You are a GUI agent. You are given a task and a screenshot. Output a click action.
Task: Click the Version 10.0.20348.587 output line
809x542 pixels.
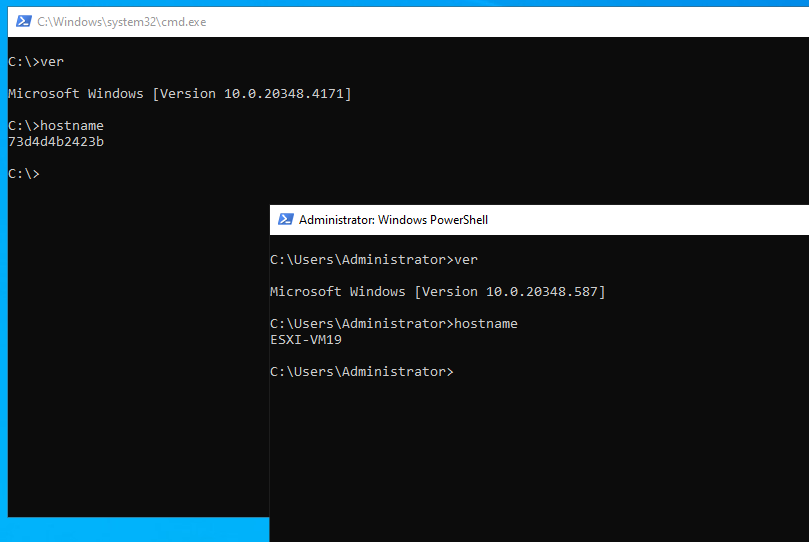(437, 292)
